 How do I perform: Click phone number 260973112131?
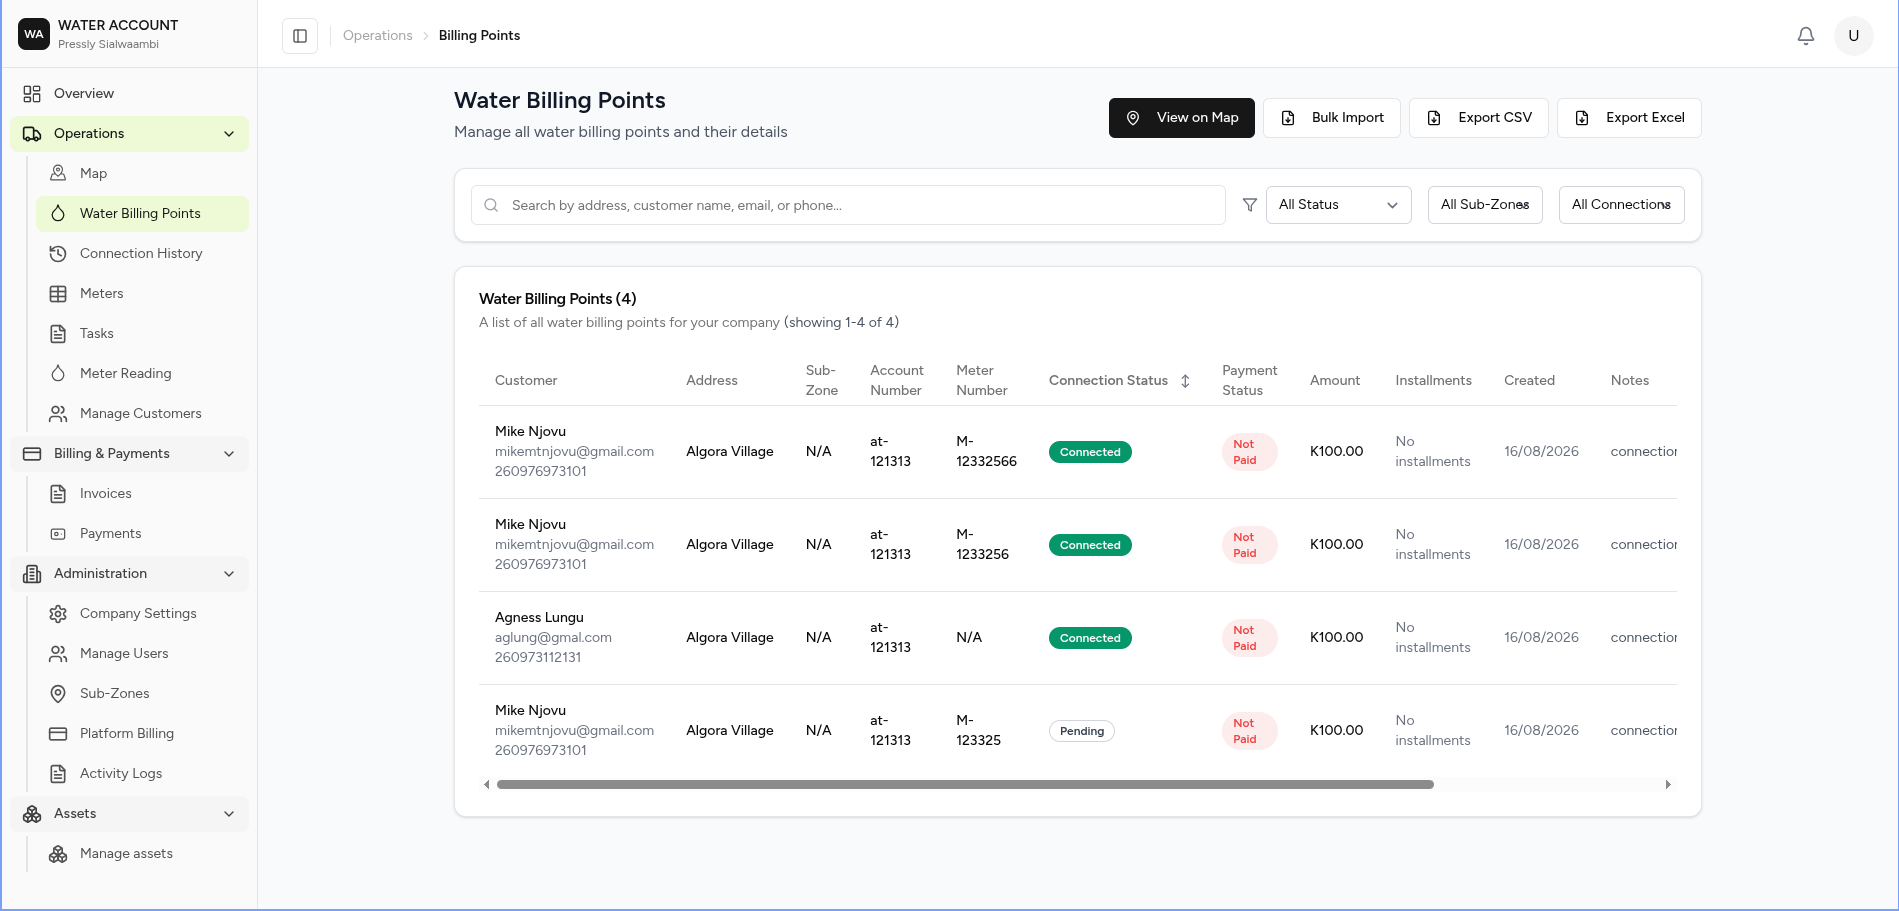[538, 658]
